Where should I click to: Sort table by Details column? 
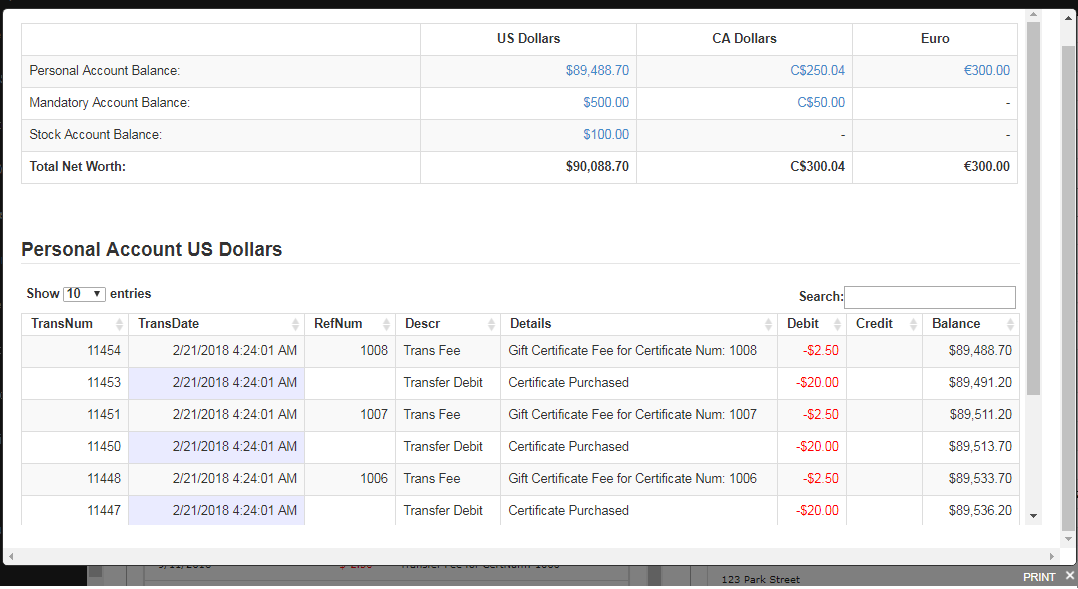[639, 324]
